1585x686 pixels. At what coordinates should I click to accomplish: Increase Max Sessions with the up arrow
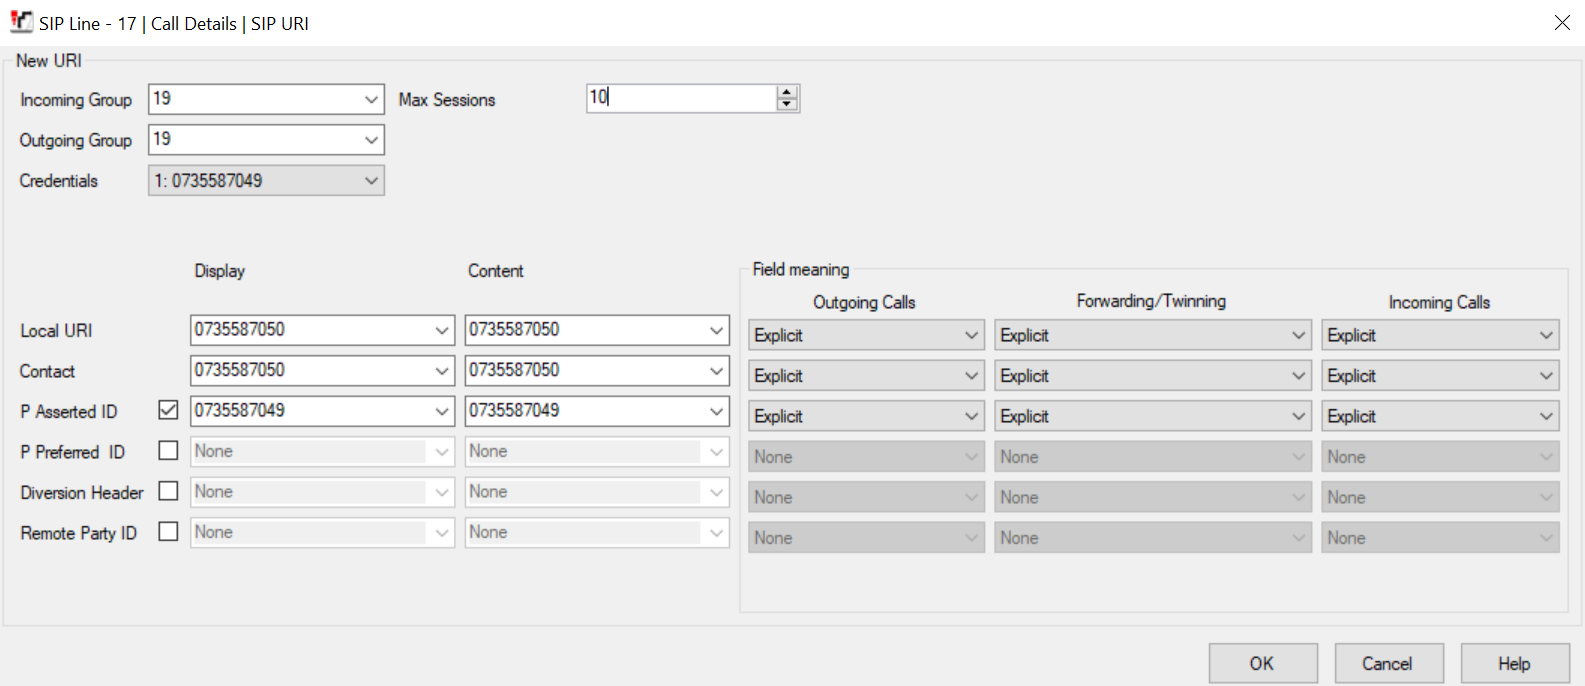(x=787, y=92)
